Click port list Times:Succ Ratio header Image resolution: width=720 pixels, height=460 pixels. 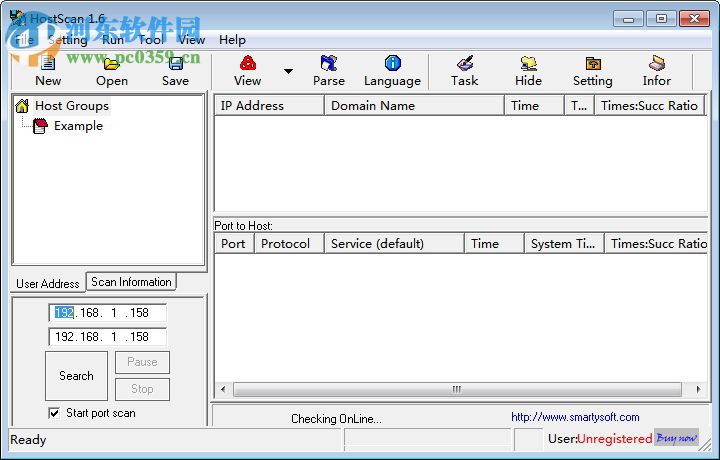[656, 244]
